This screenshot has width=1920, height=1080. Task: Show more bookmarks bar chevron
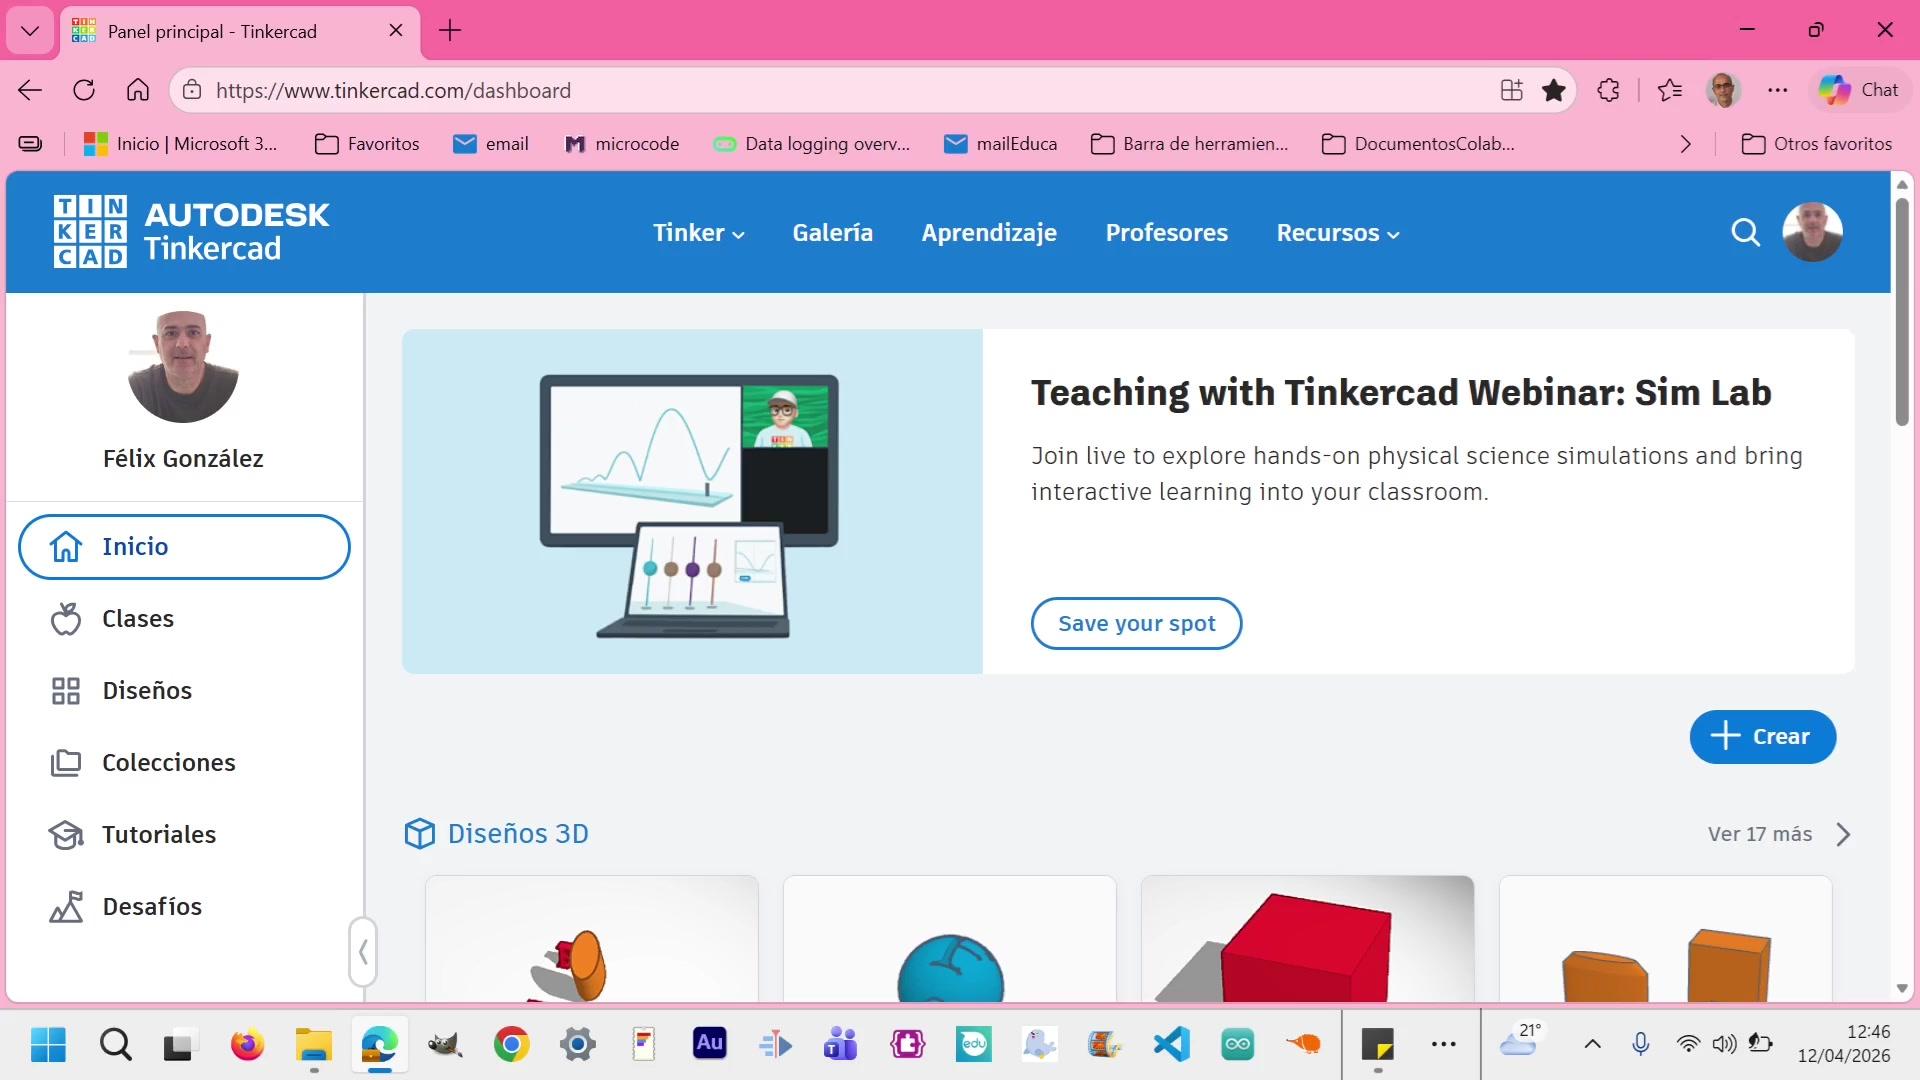[x=1686, y=144]
